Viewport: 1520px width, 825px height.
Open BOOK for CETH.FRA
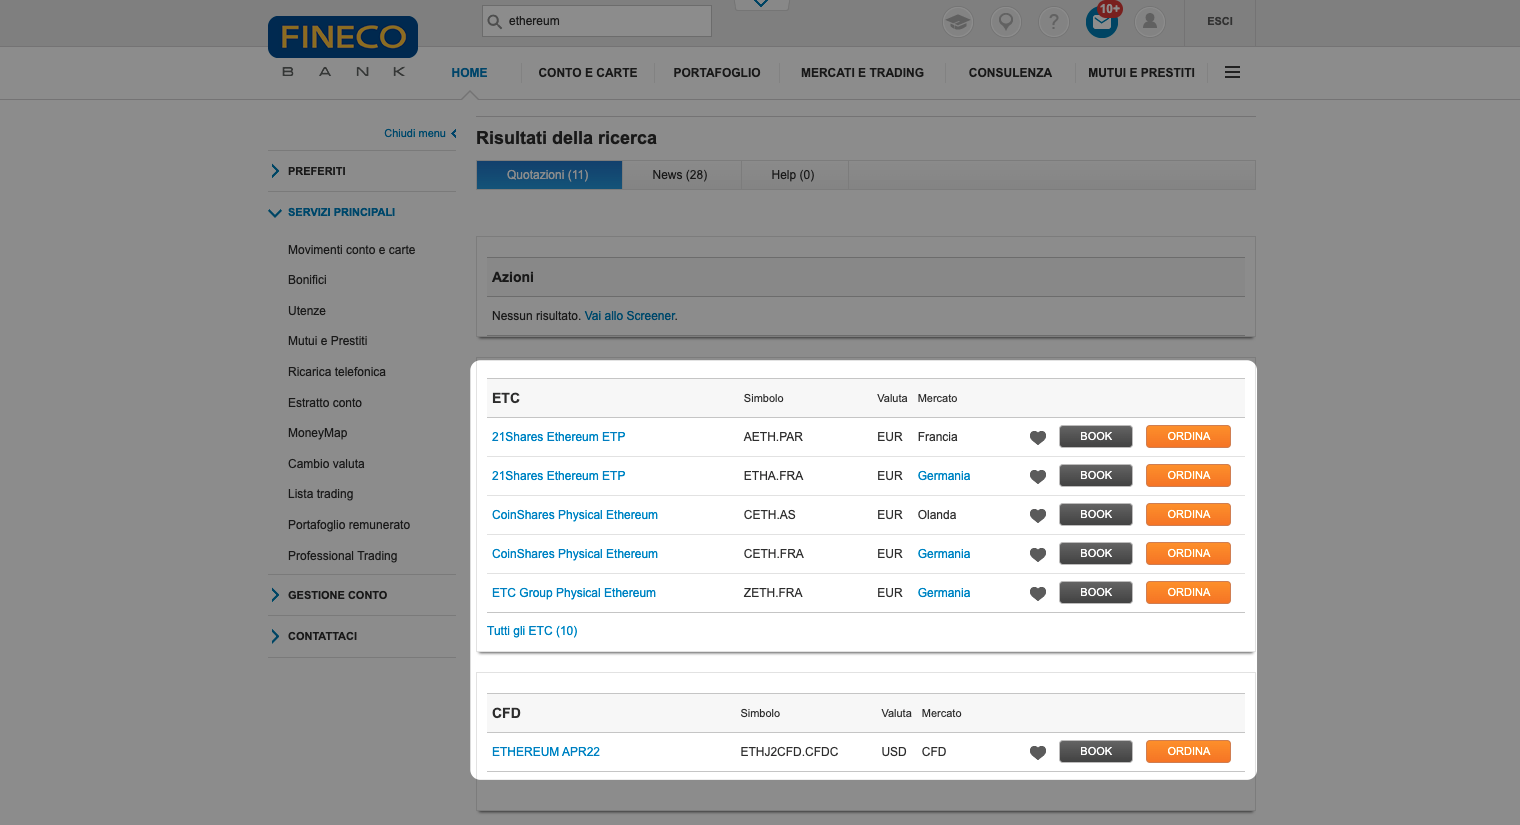tap(1096, 553)
